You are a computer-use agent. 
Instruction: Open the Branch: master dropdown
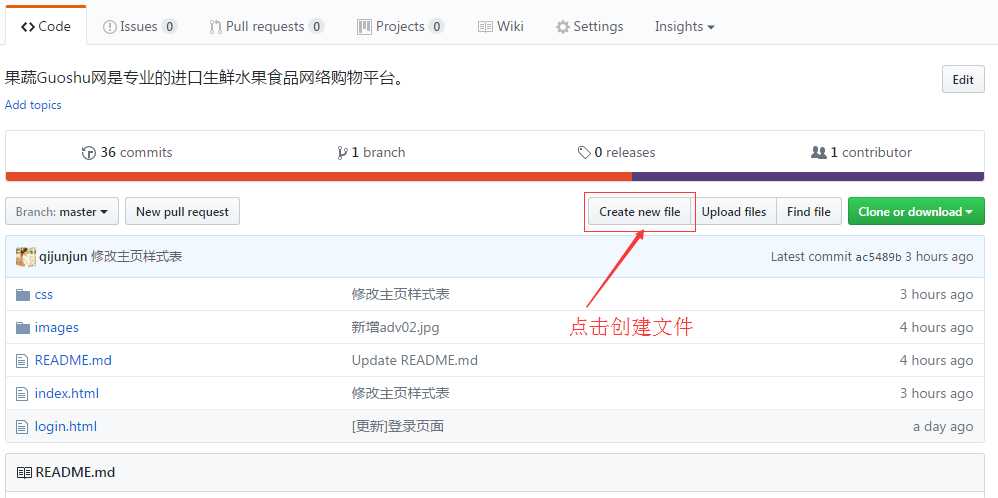[x=62, y=211]
